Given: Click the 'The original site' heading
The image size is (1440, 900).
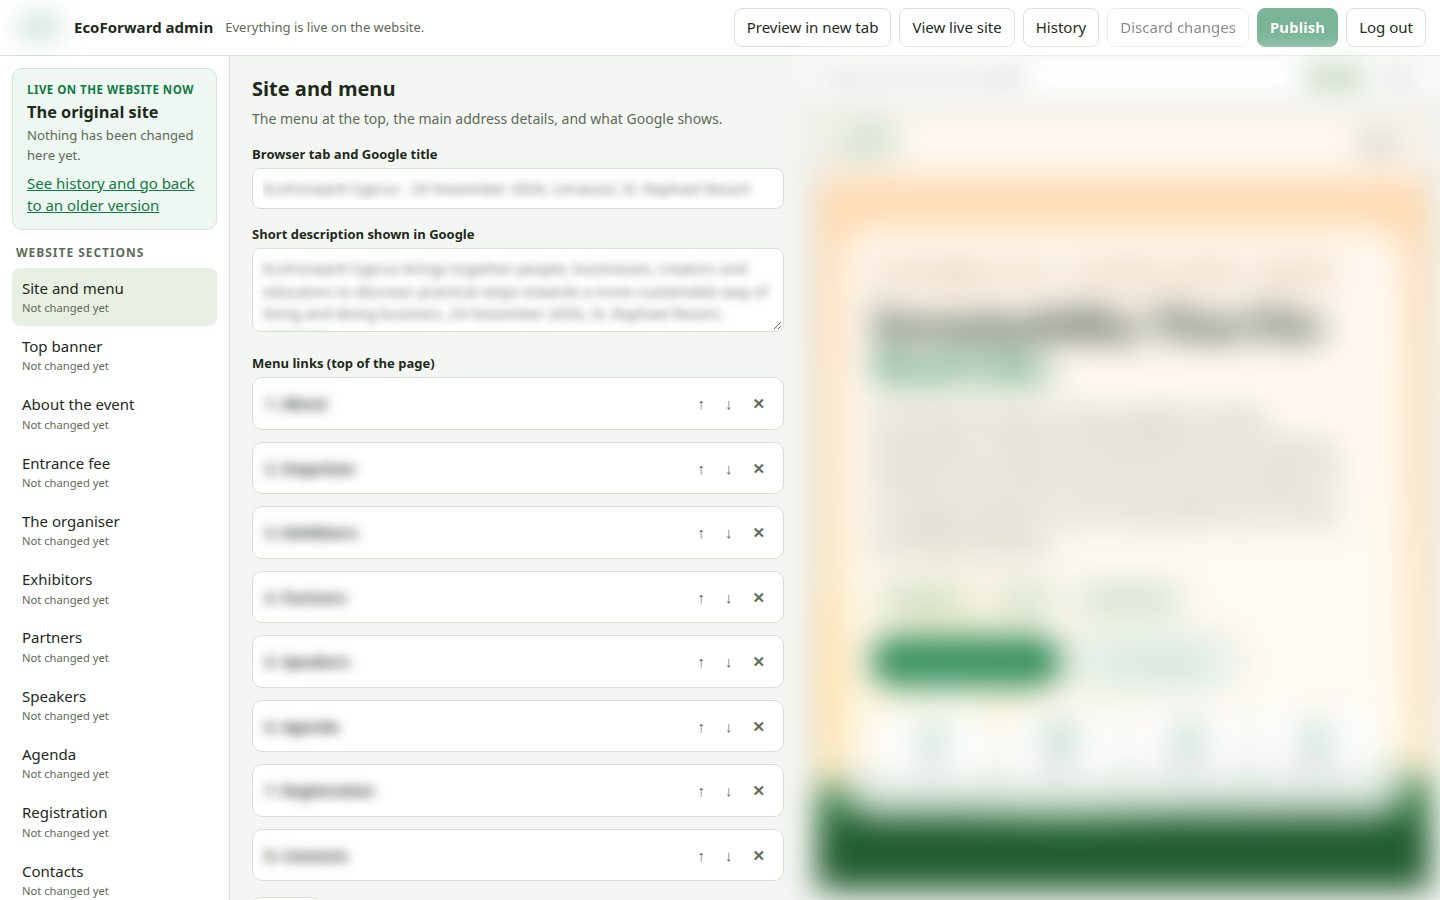Looking at the screenshot, I should click(x=92, y=112).
